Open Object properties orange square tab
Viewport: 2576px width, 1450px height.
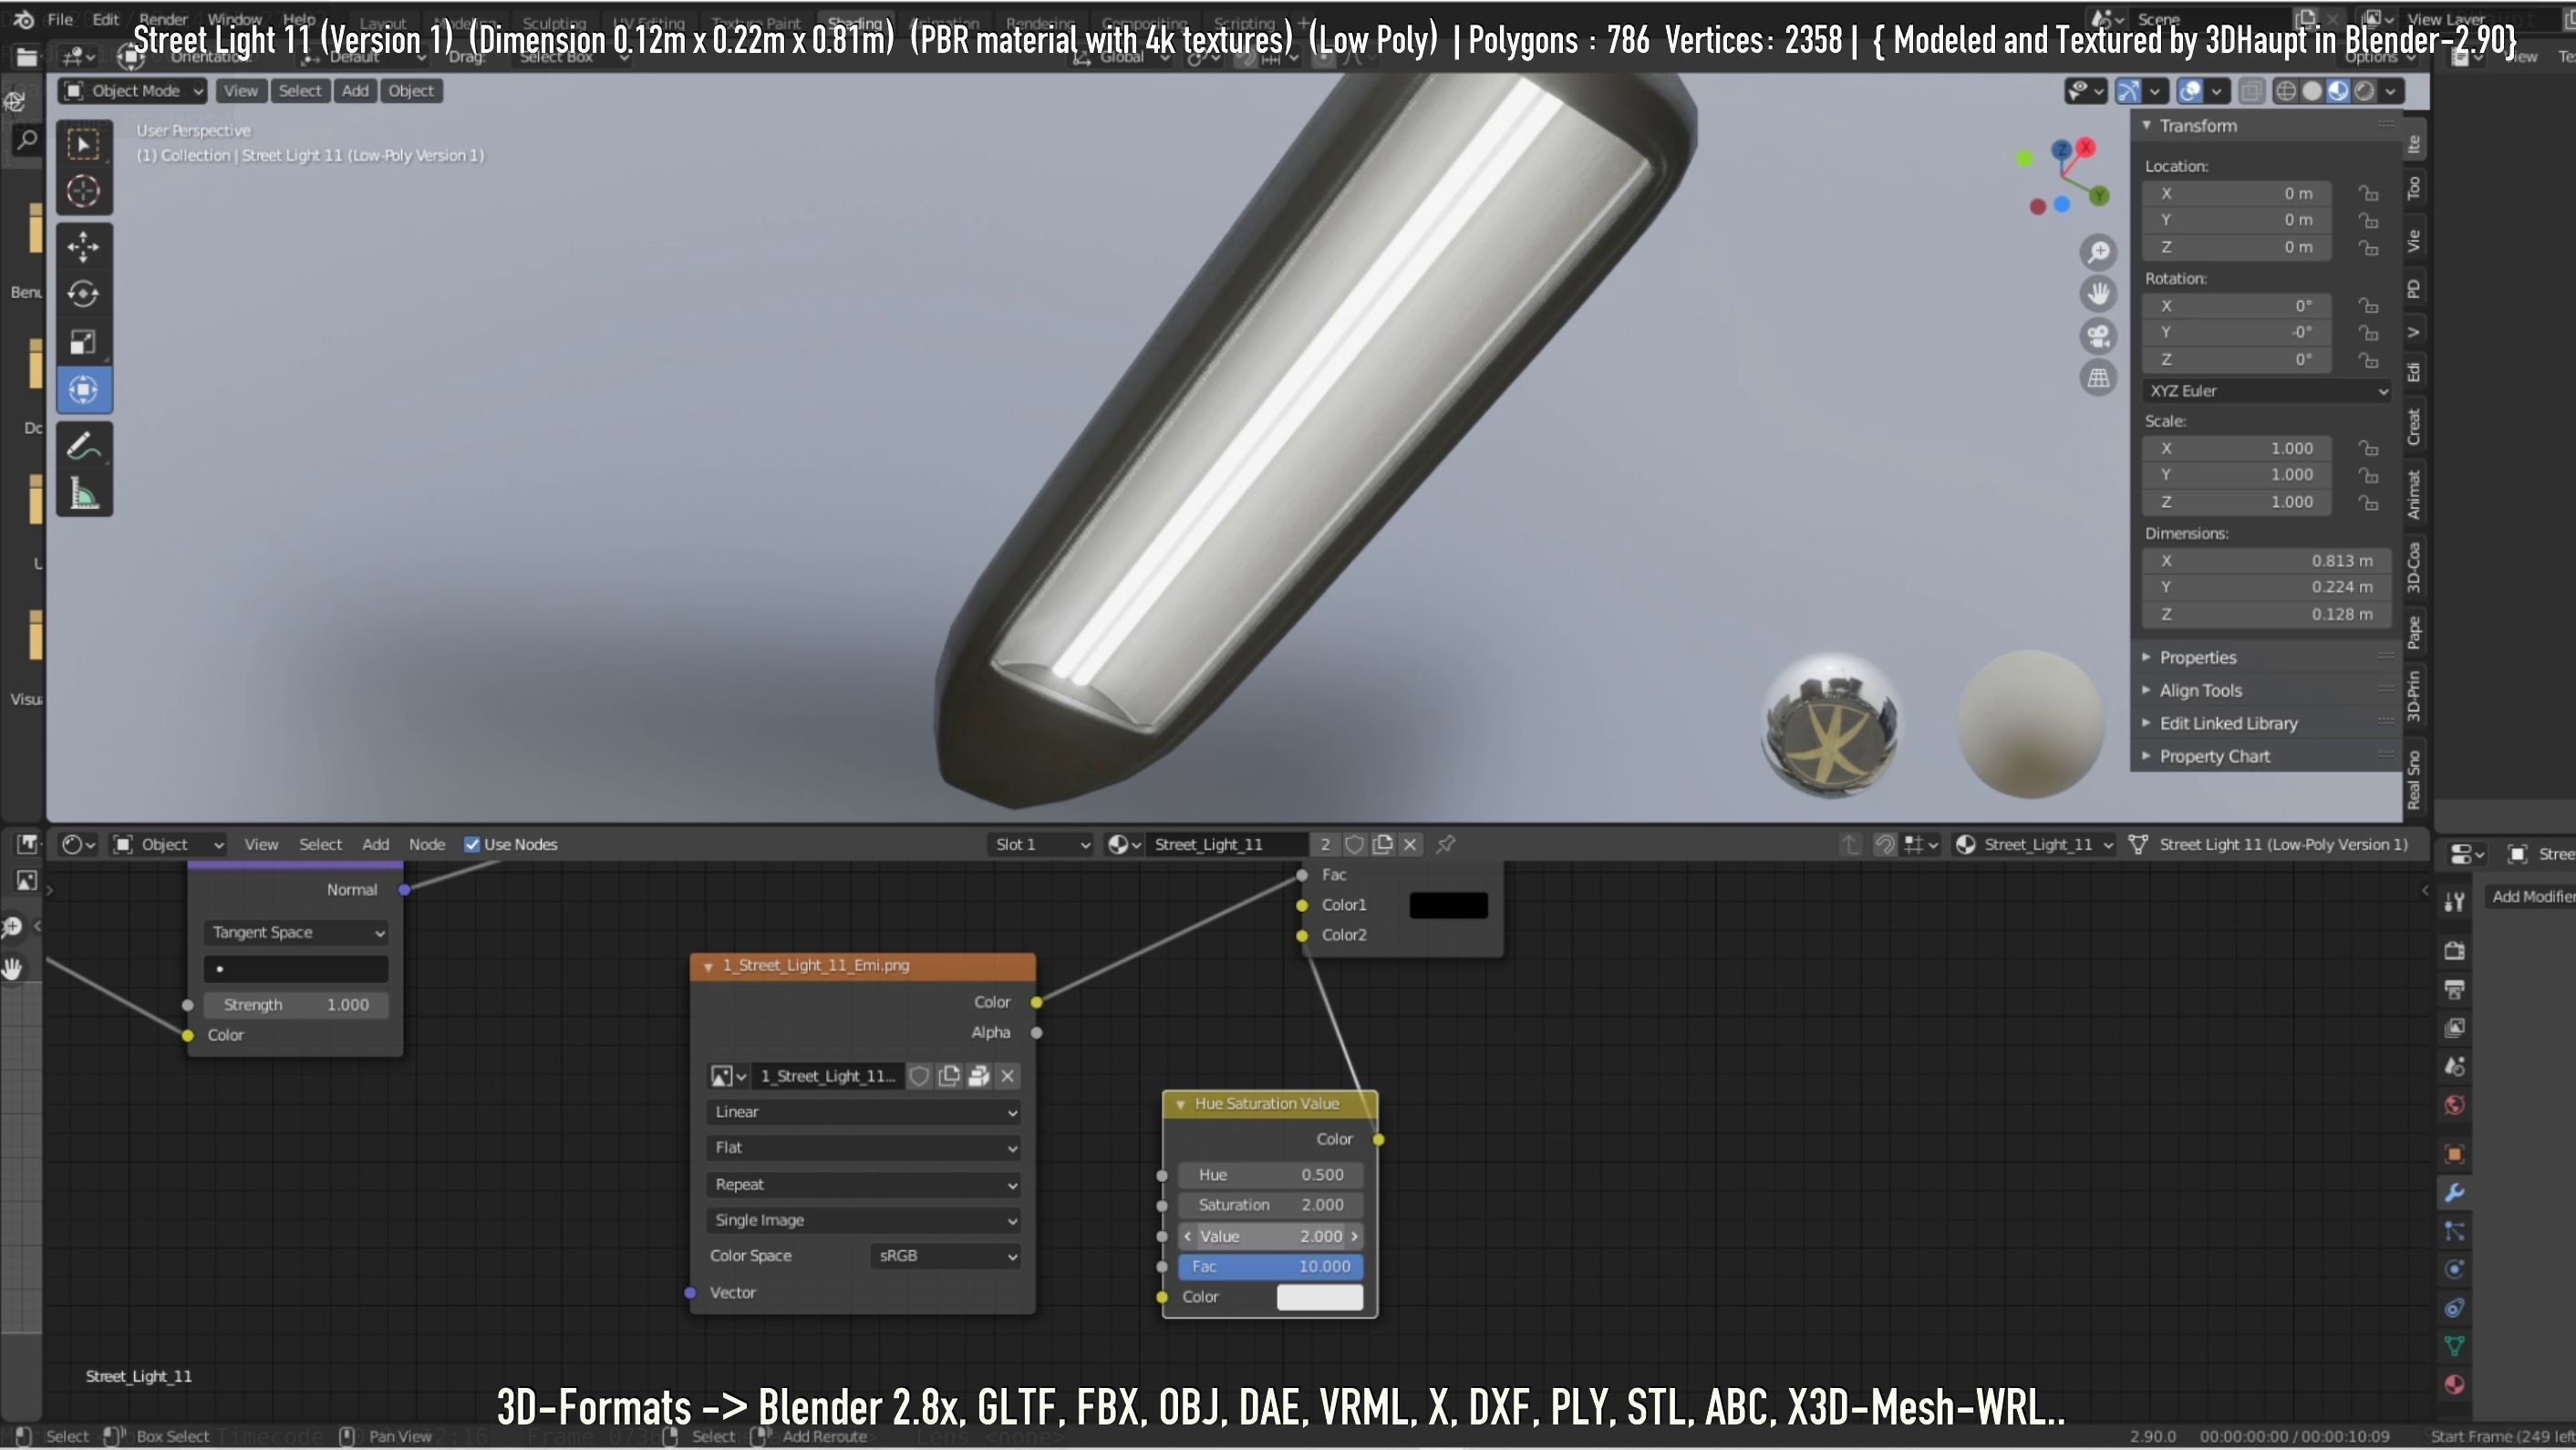coord(2454,1154)
